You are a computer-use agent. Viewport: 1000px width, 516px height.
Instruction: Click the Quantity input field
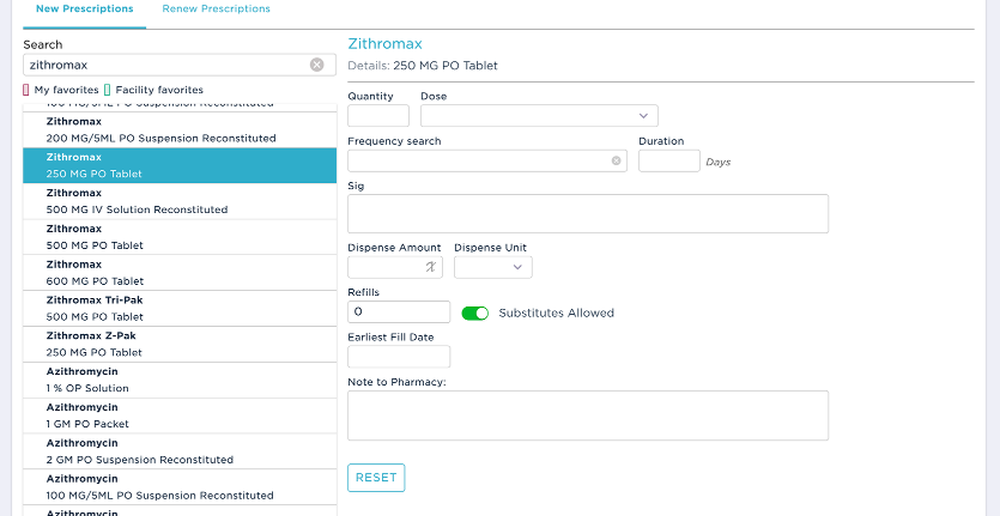(378, 116)
